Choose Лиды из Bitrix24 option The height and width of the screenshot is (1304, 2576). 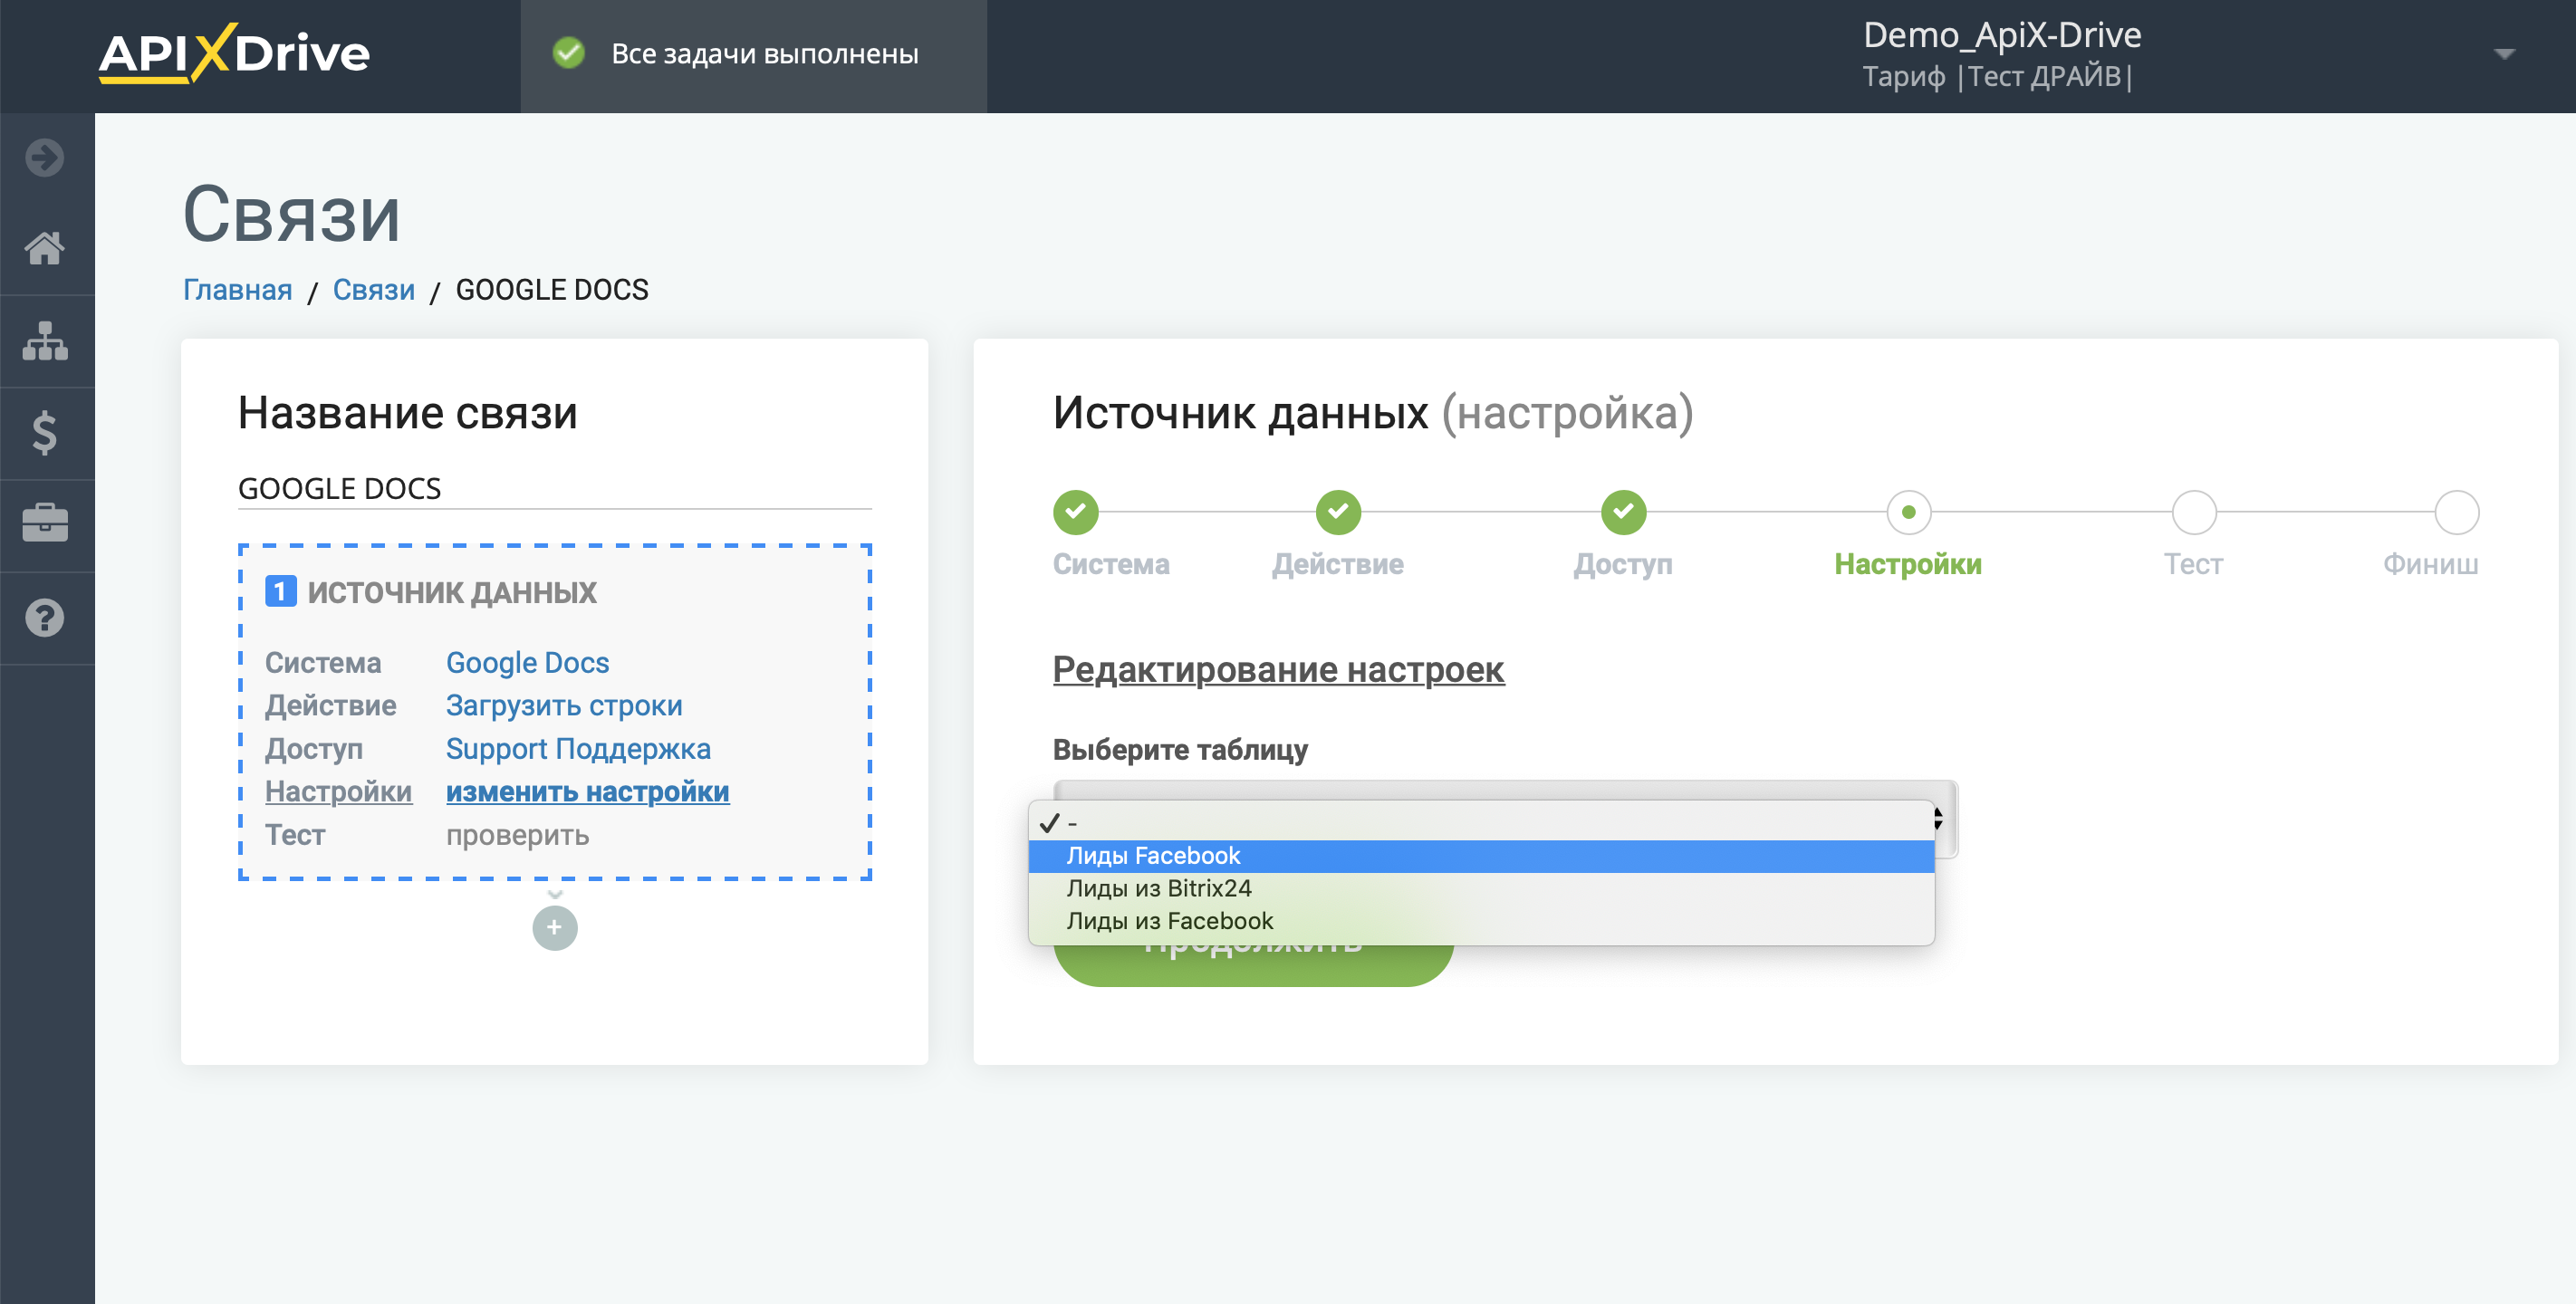(1481, 888)
